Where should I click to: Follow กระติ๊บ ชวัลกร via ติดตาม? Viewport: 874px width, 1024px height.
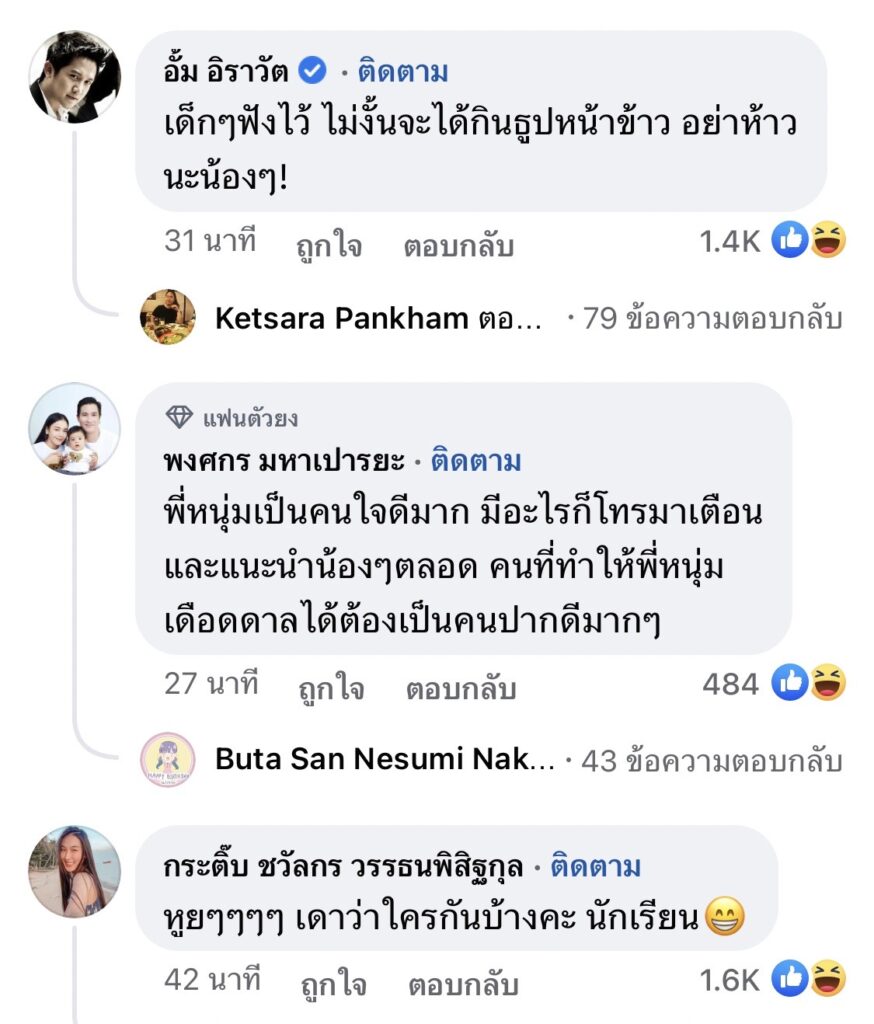[x=596, y=867]
